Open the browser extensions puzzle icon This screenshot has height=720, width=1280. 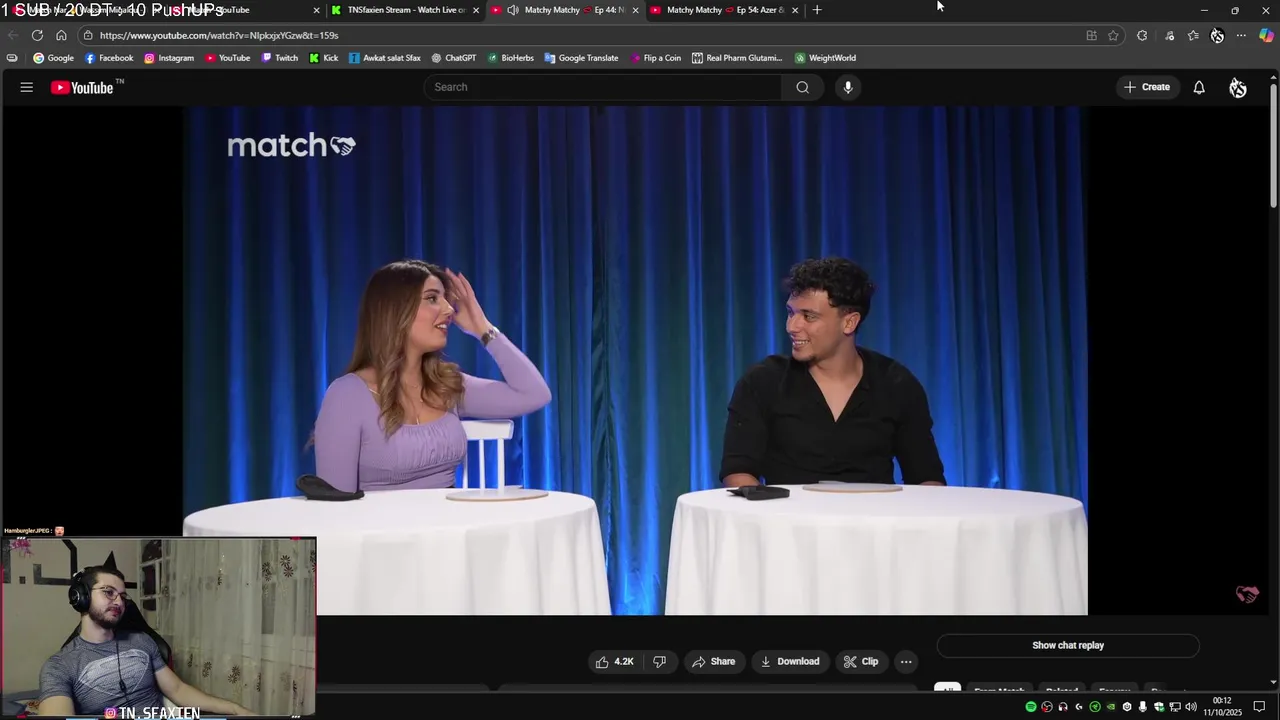(1142, 35)
